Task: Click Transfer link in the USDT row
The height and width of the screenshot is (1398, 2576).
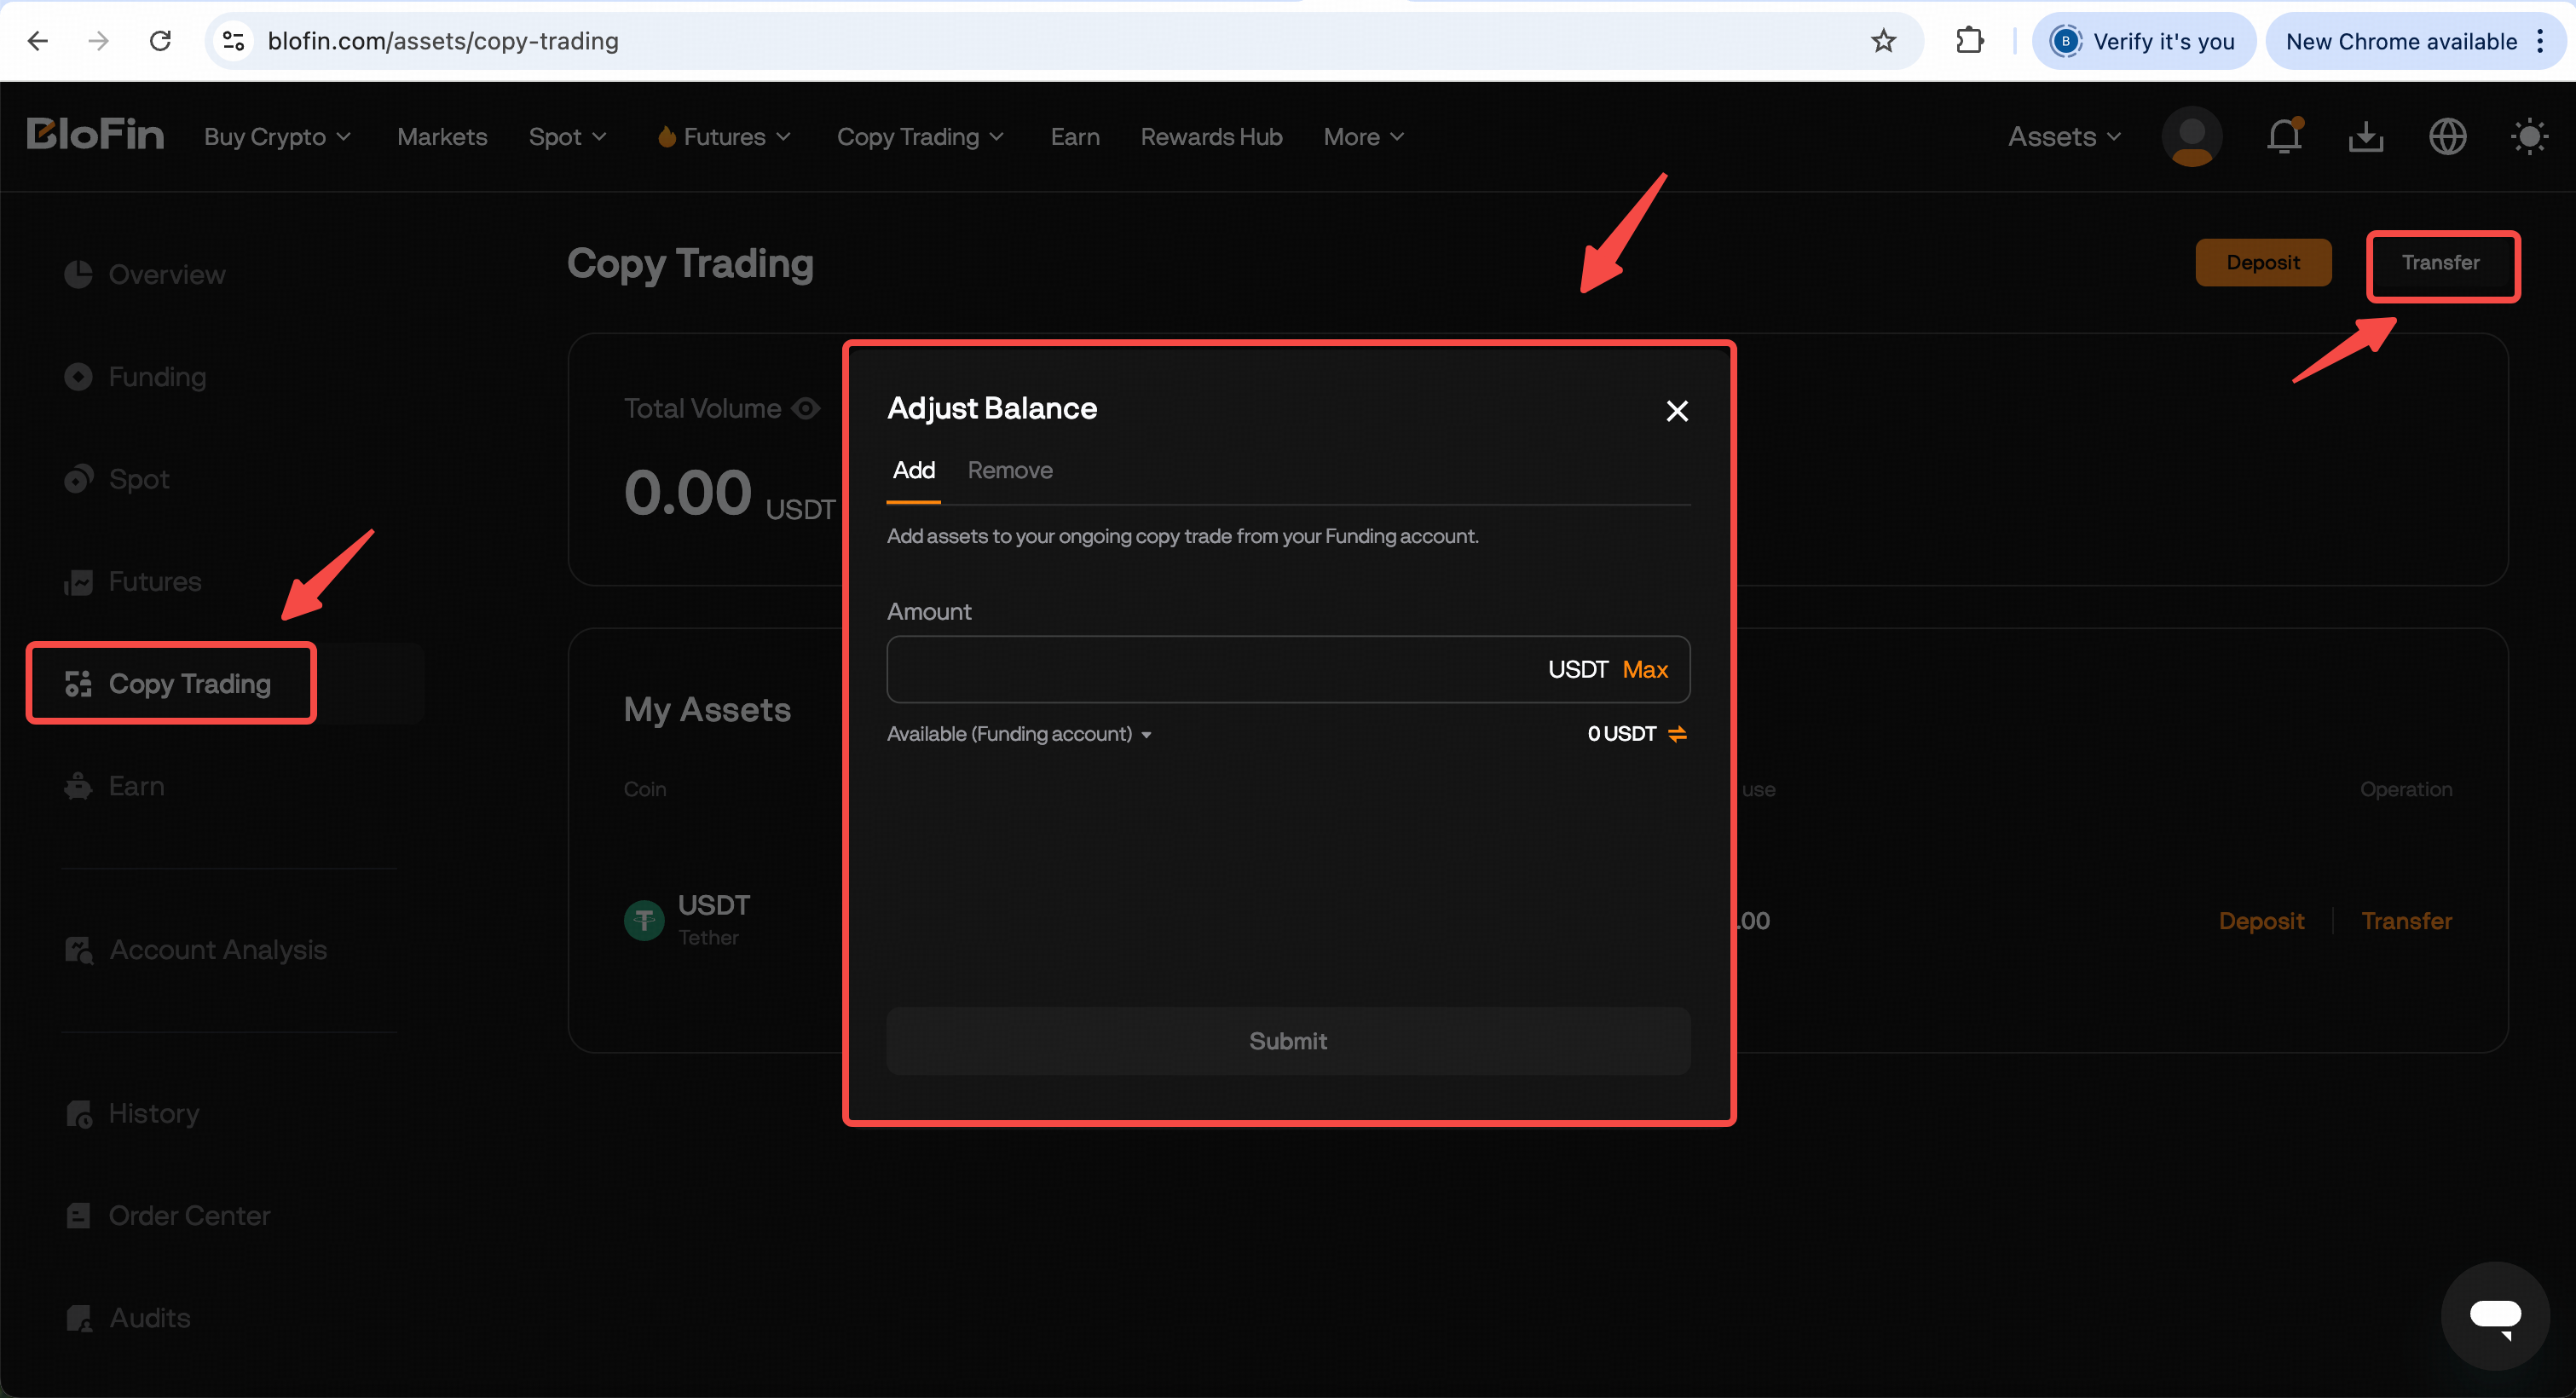Action: 2406,921
